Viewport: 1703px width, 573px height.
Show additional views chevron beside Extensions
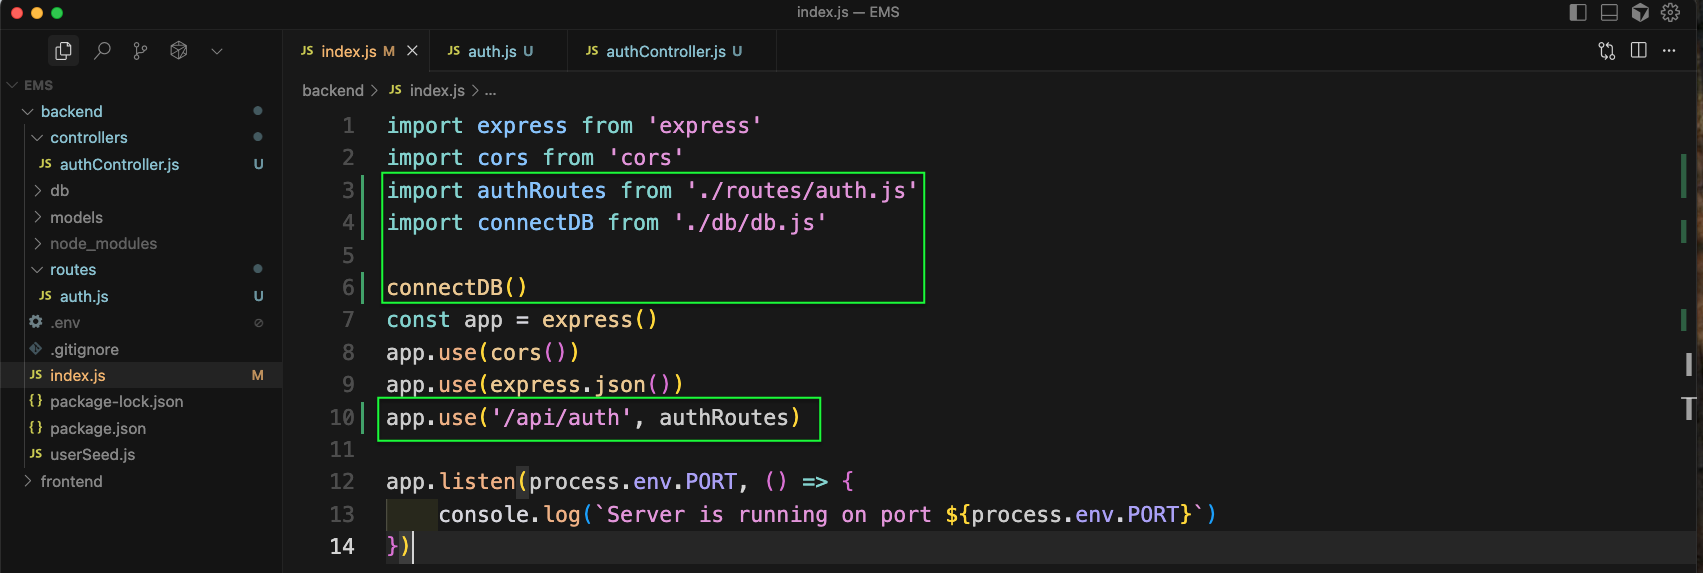216,51
